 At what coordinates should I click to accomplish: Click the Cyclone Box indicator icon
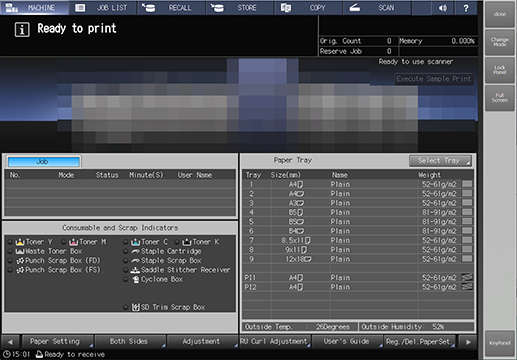point(136,279)
